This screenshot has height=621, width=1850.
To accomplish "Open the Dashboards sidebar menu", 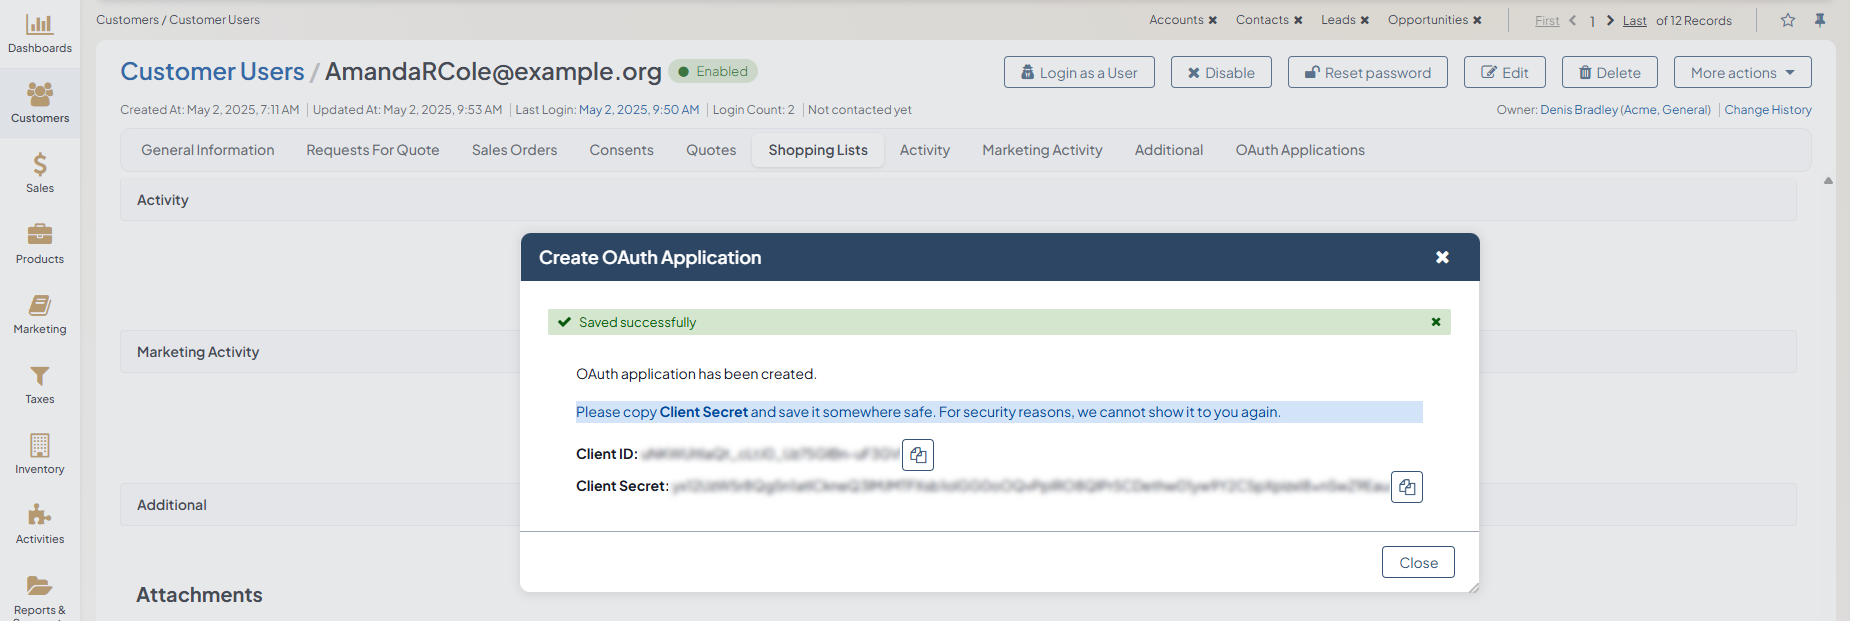I will (x=40, y=33).
